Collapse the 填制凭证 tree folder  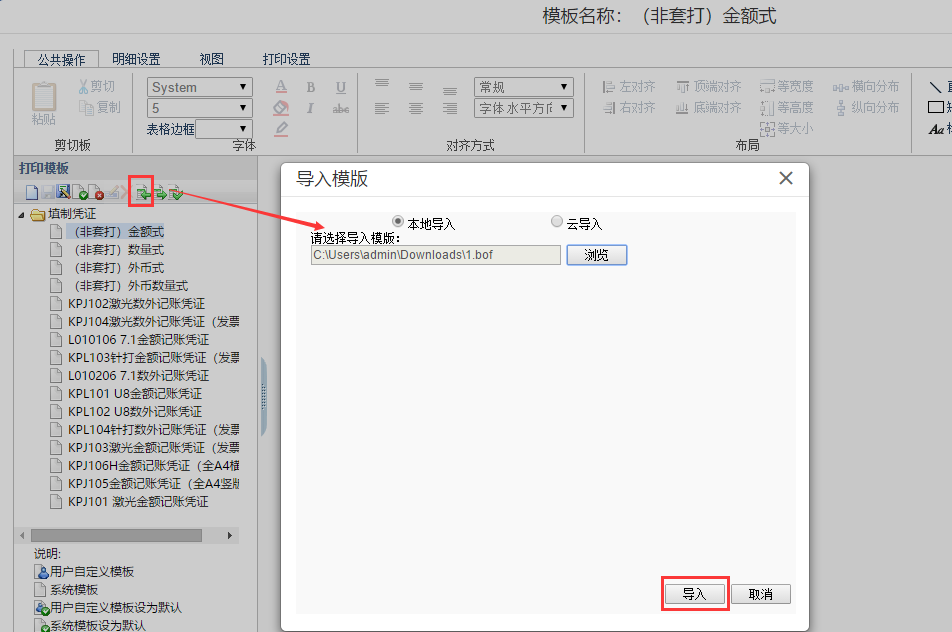(x=21, y=214)
